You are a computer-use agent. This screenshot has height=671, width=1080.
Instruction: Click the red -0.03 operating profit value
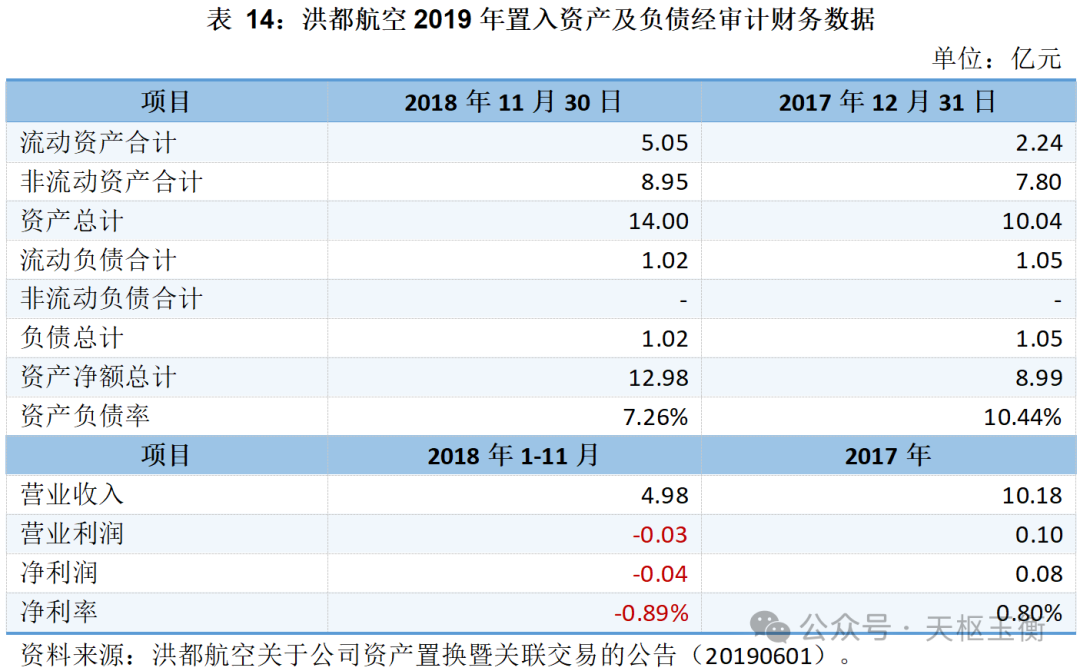(x=660, y=534)
